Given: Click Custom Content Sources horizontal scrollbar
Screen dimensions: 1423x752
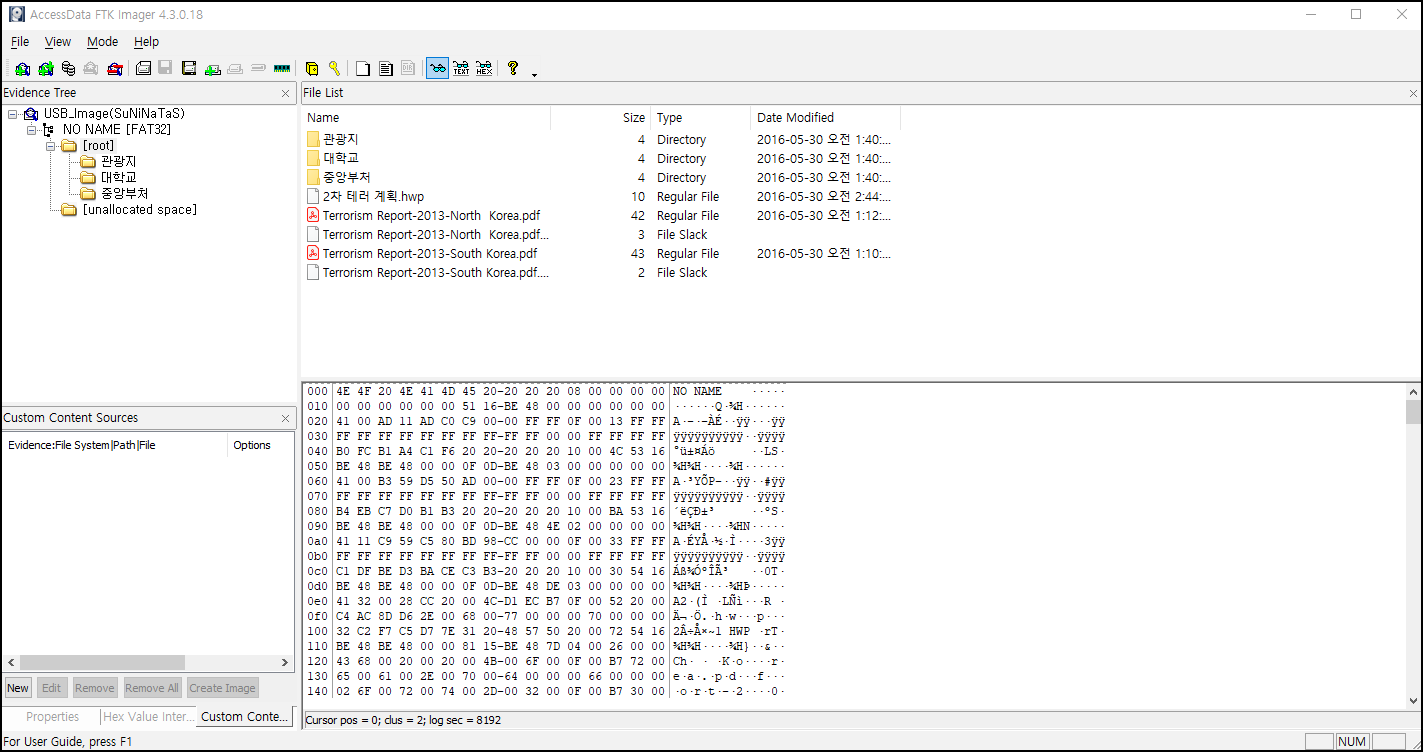Looking at the screenshot, I should tap(102, 662).
